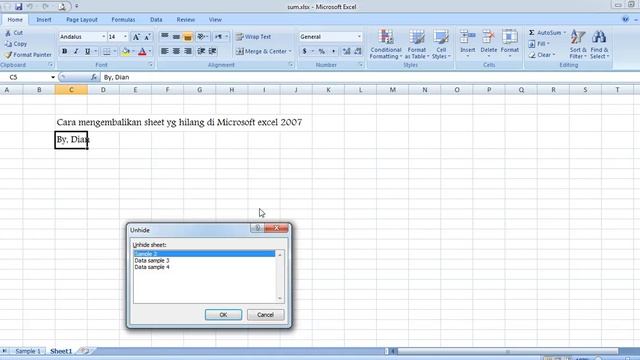
Task: Click the Save icon in quick access toolbar
Action: click(x=18, y=7)
